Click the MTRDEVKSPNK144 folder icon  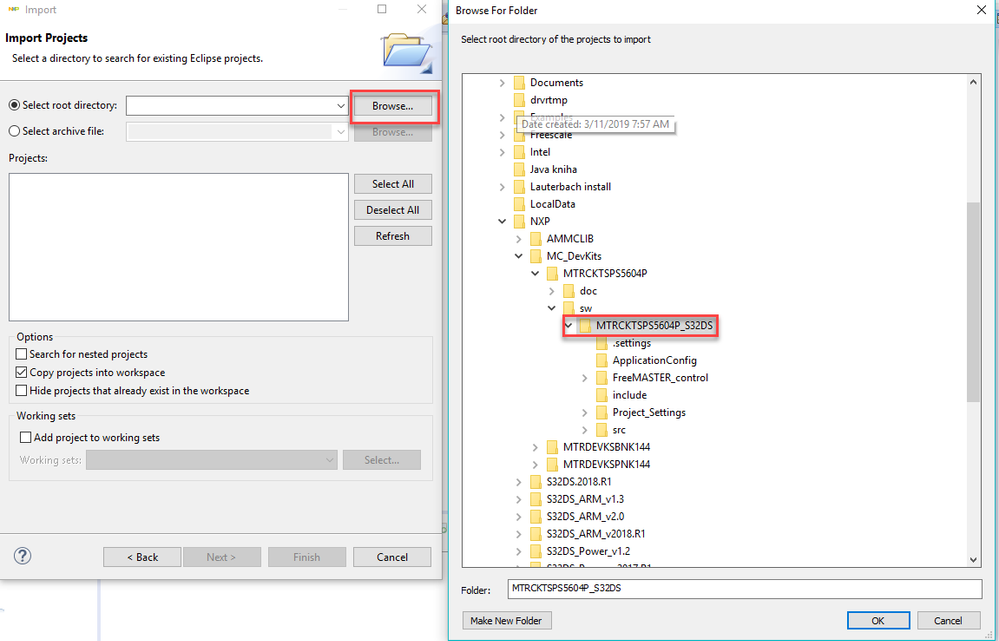552,465
